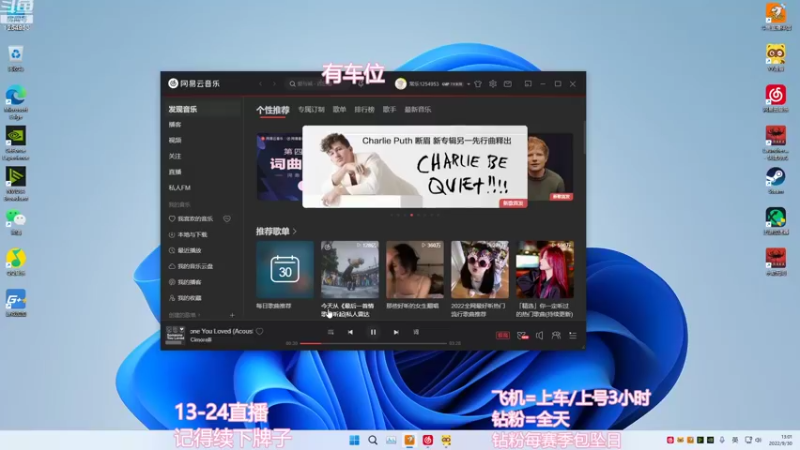Open the 每日歌曲推荐 calendar playlist
Screen dimensions: 800x450
[x=285, y=269]
